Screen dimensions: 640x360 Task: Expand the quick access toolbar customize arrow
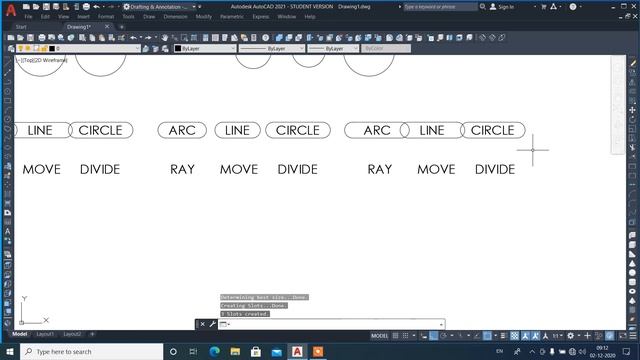200,7
